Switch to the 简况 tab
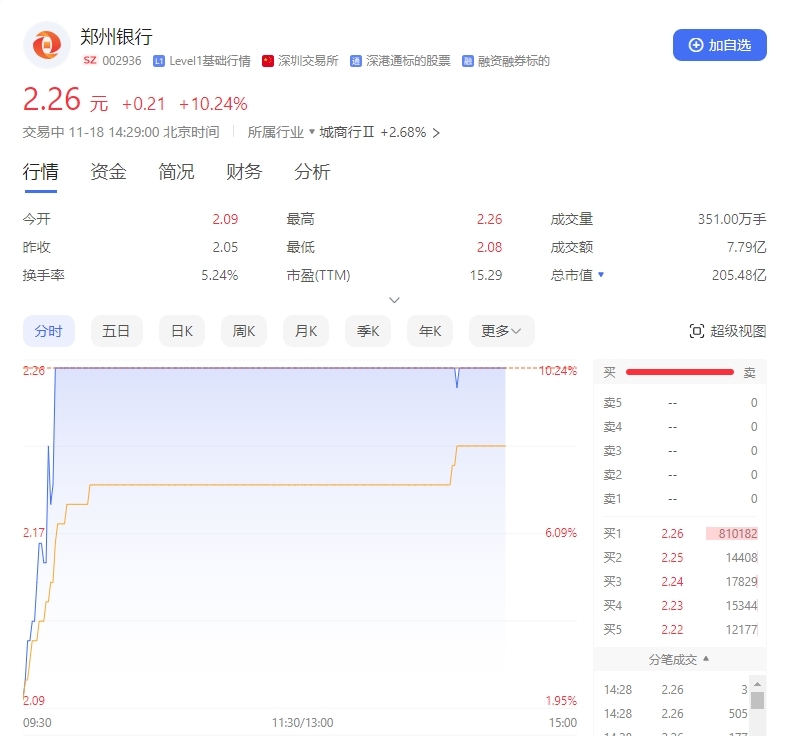The height and width of the screenshot is (736, 789). point(176,172)
